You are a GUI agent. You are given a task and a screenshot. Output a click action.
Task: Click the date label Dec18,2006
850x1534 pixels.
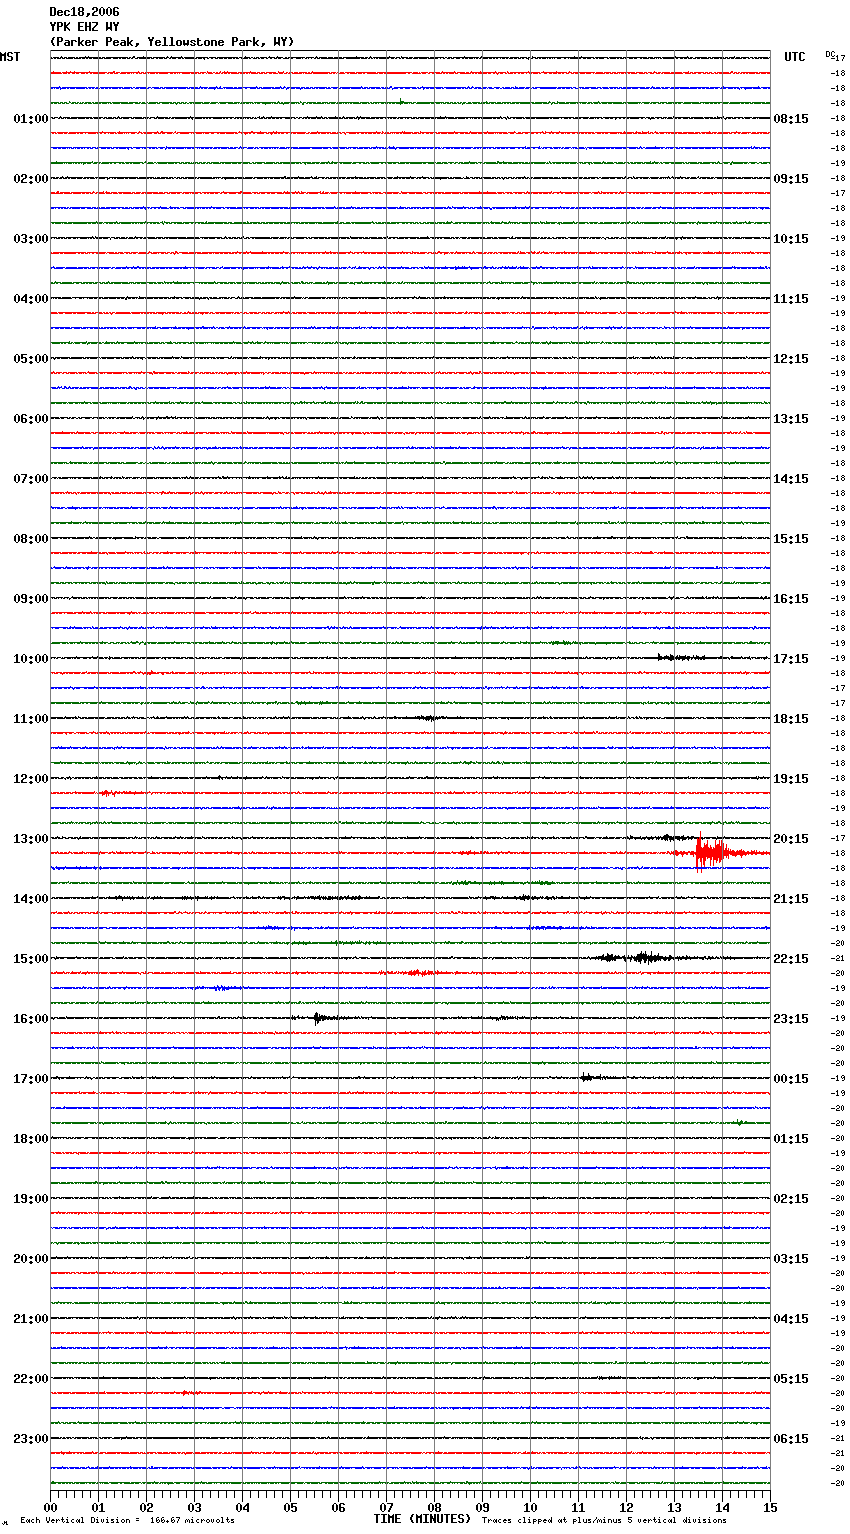(x=84, y=12)
